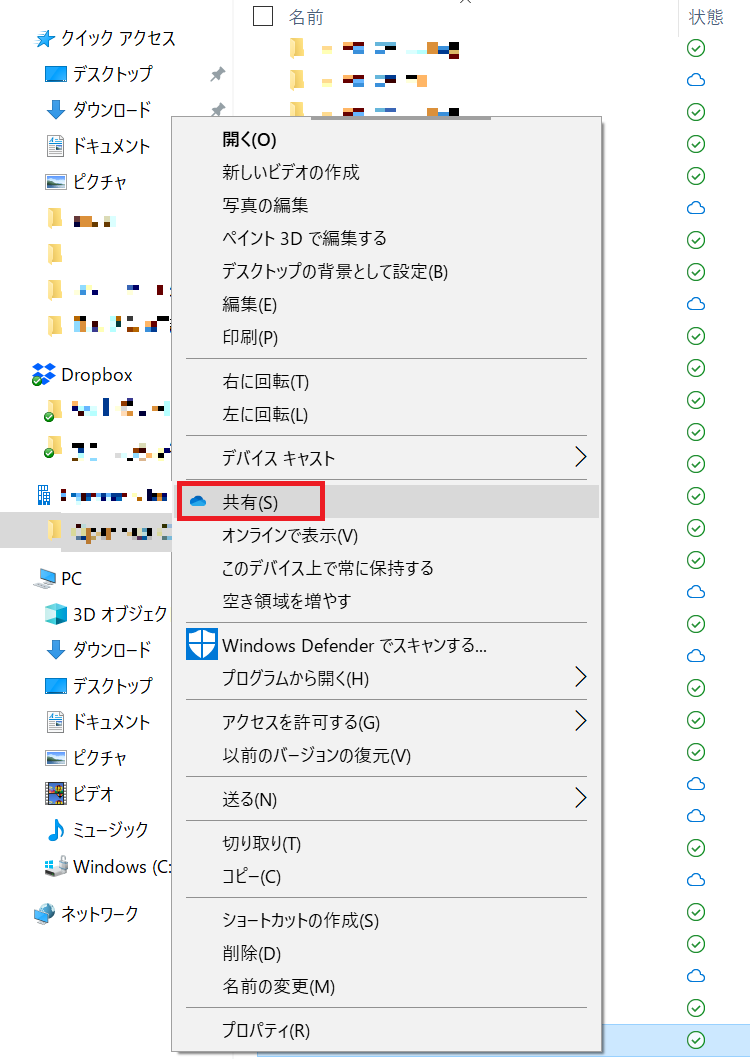750x1059 pixels.
Task: Select Dropbox tree label
Action: click(97, 375)
